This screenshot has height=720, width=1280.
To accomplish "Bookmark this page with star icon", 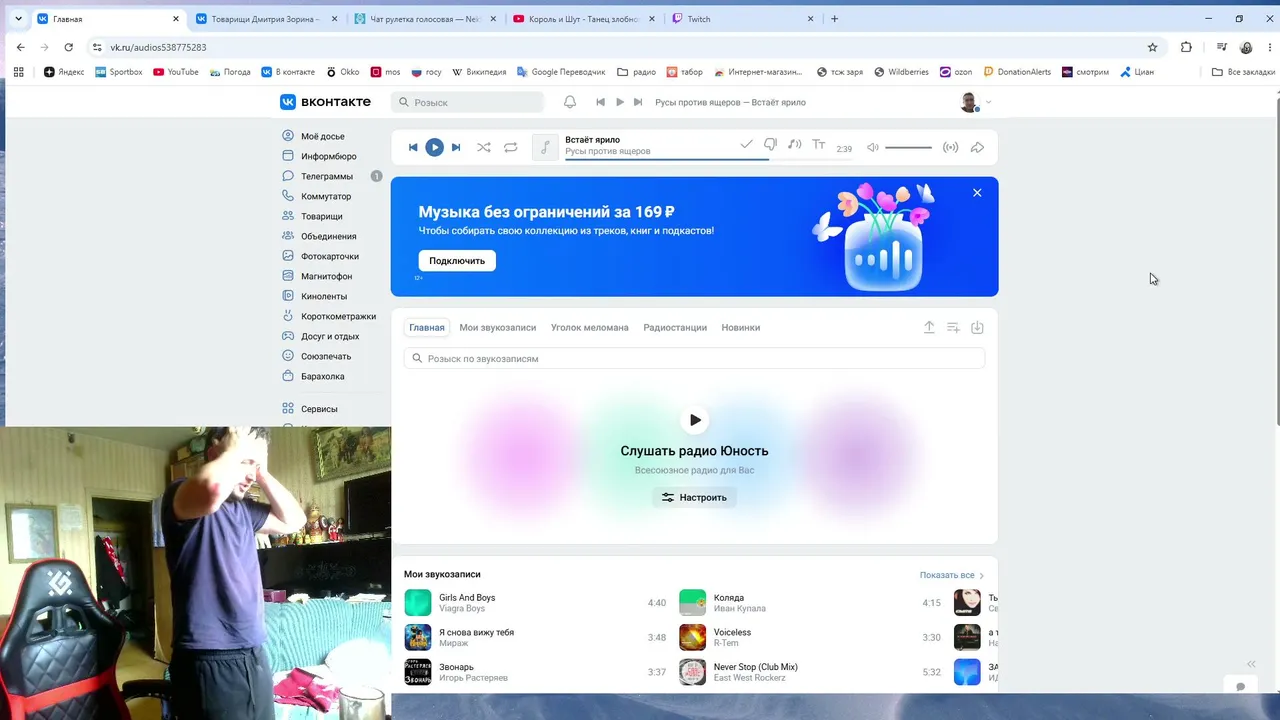I will 1152,47.
